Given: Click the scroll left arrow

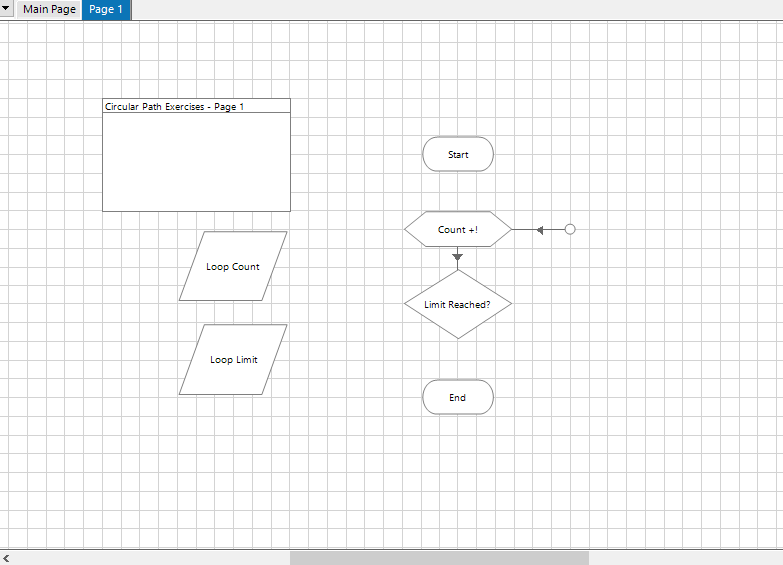Looking at the screenshot, I should (x=6, y=559).
